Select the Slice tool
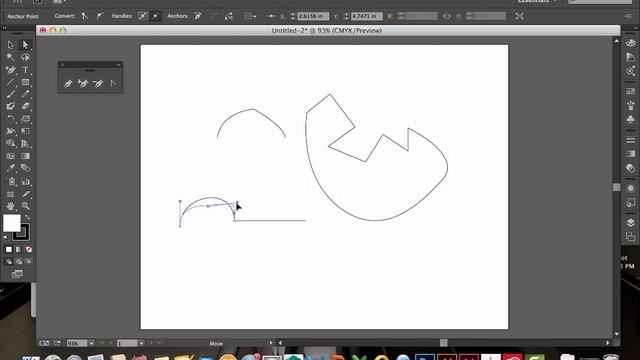This screenshot has width=640, height=360. coord(25,194)
